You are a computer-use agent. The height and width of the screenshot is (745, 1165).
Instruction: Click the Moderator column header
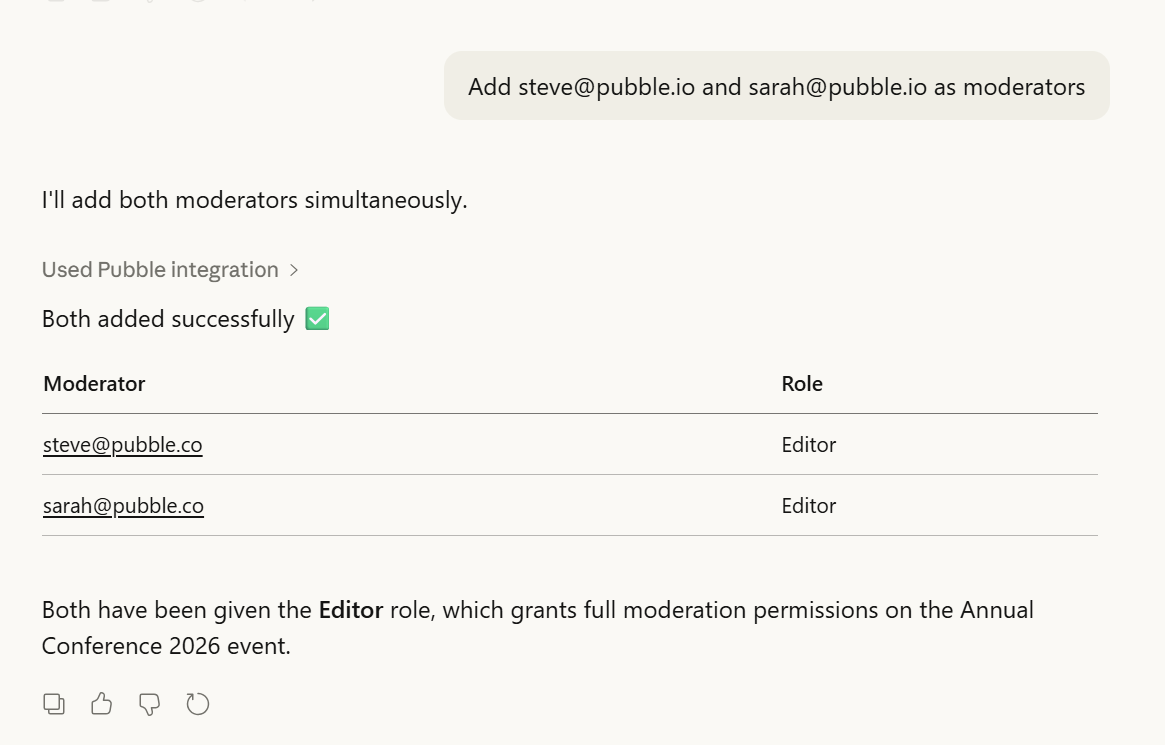(x=95, y=384)
